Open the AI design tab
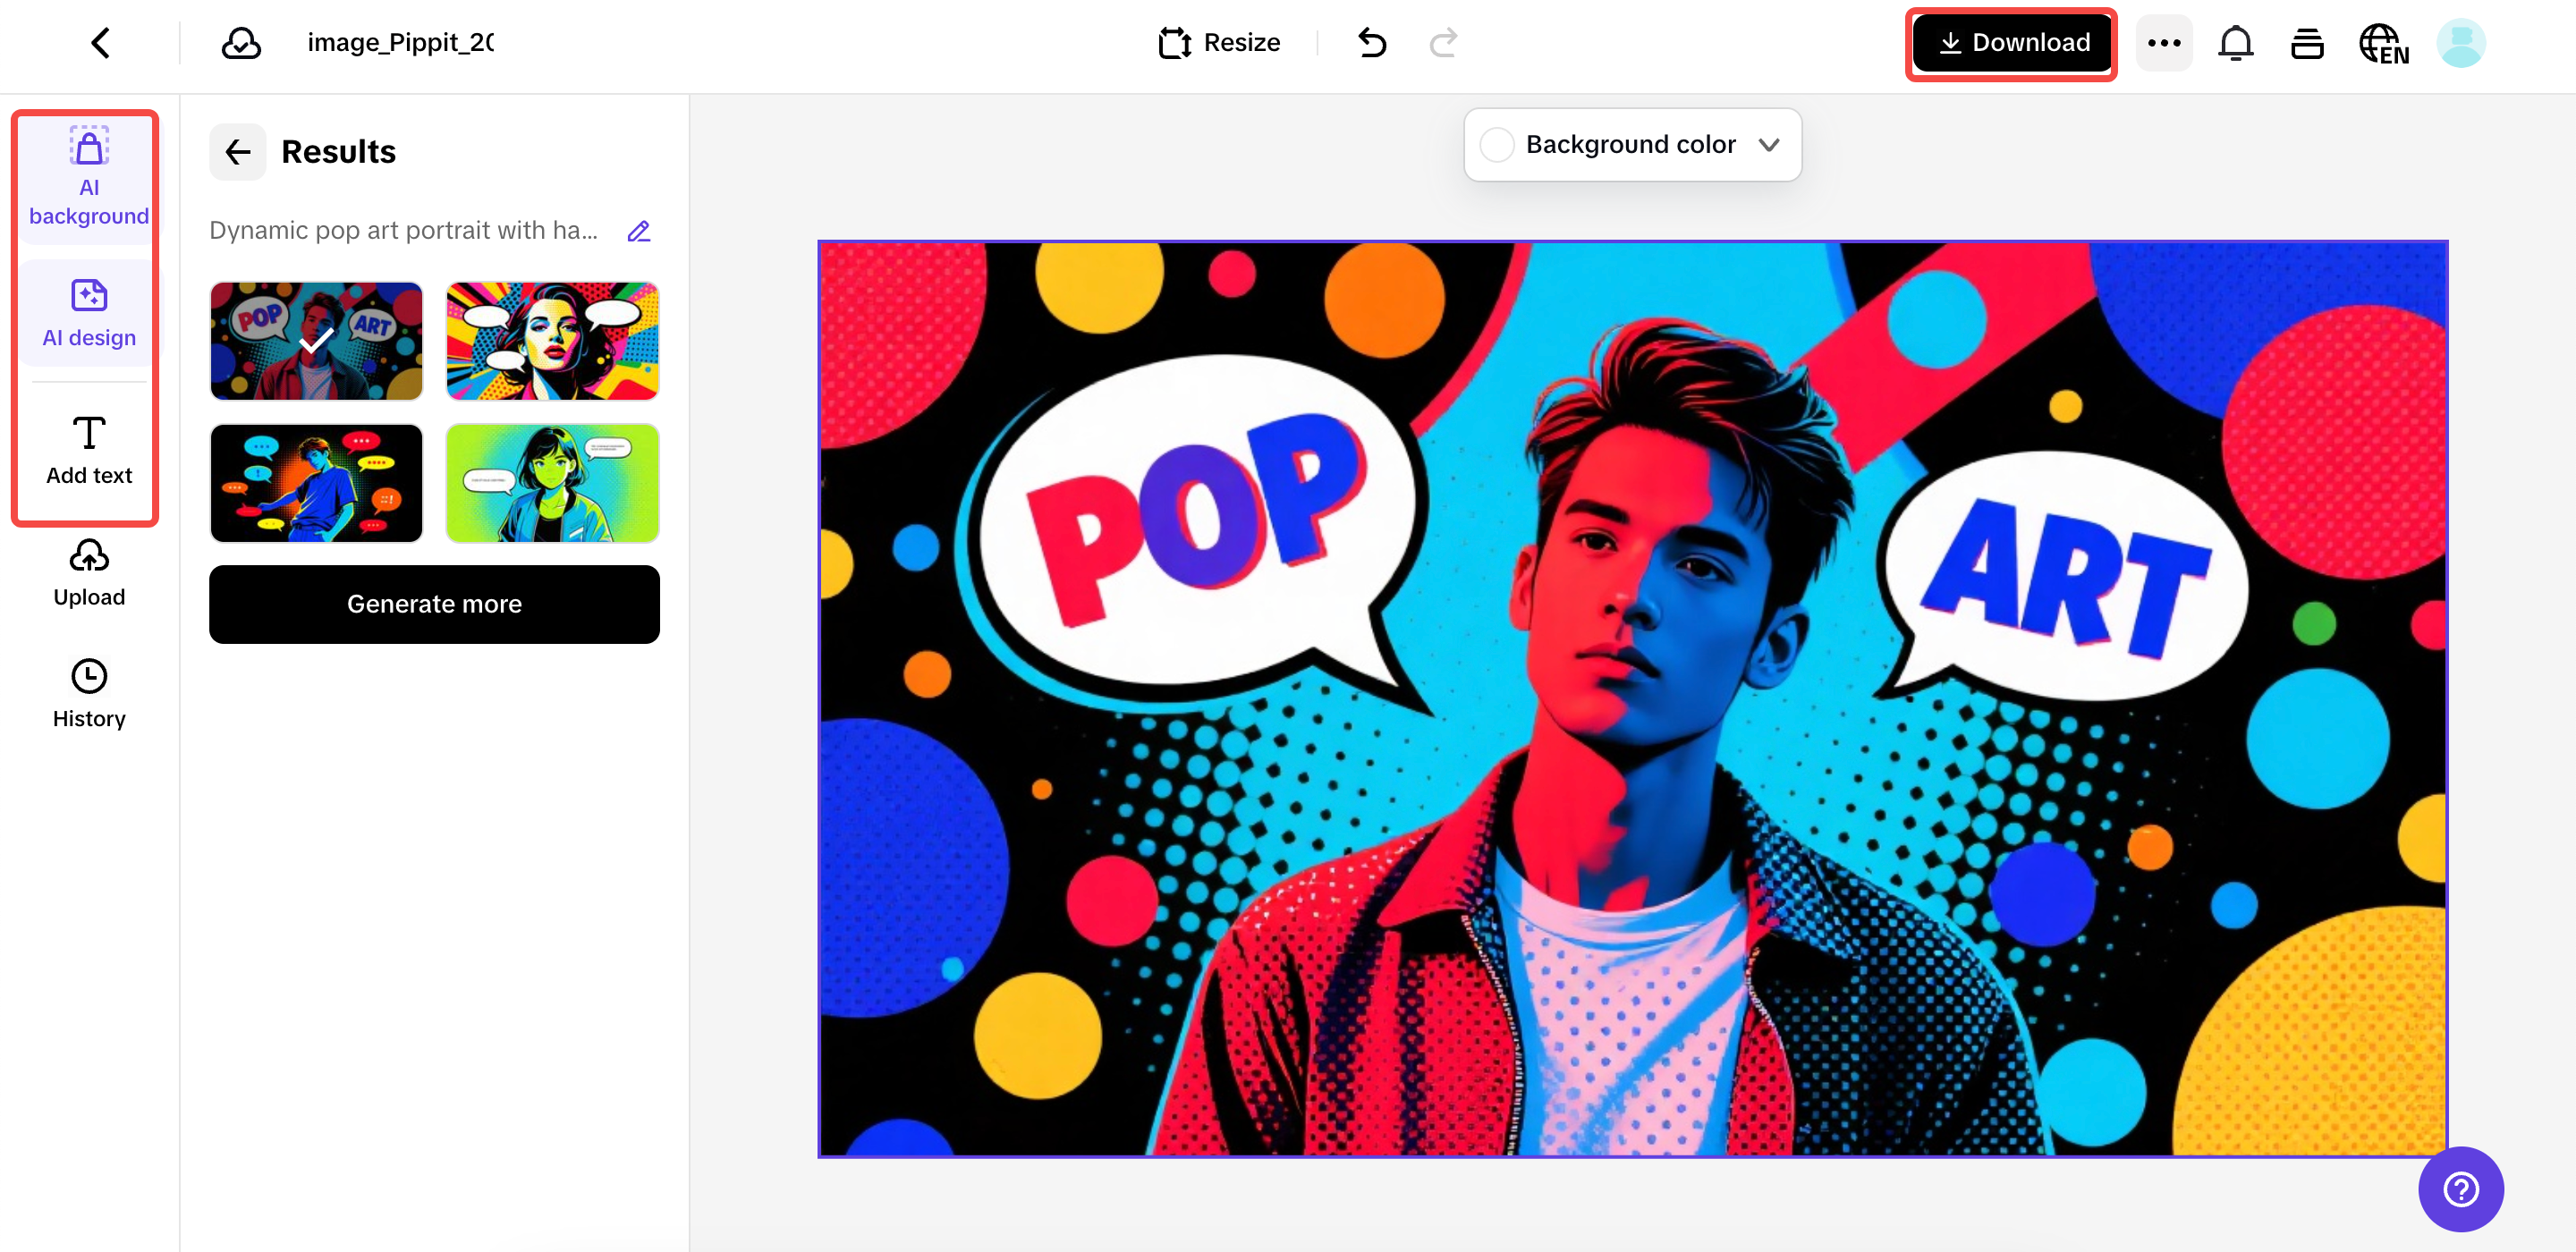Screen dimensions: 2576x1252 89,313
